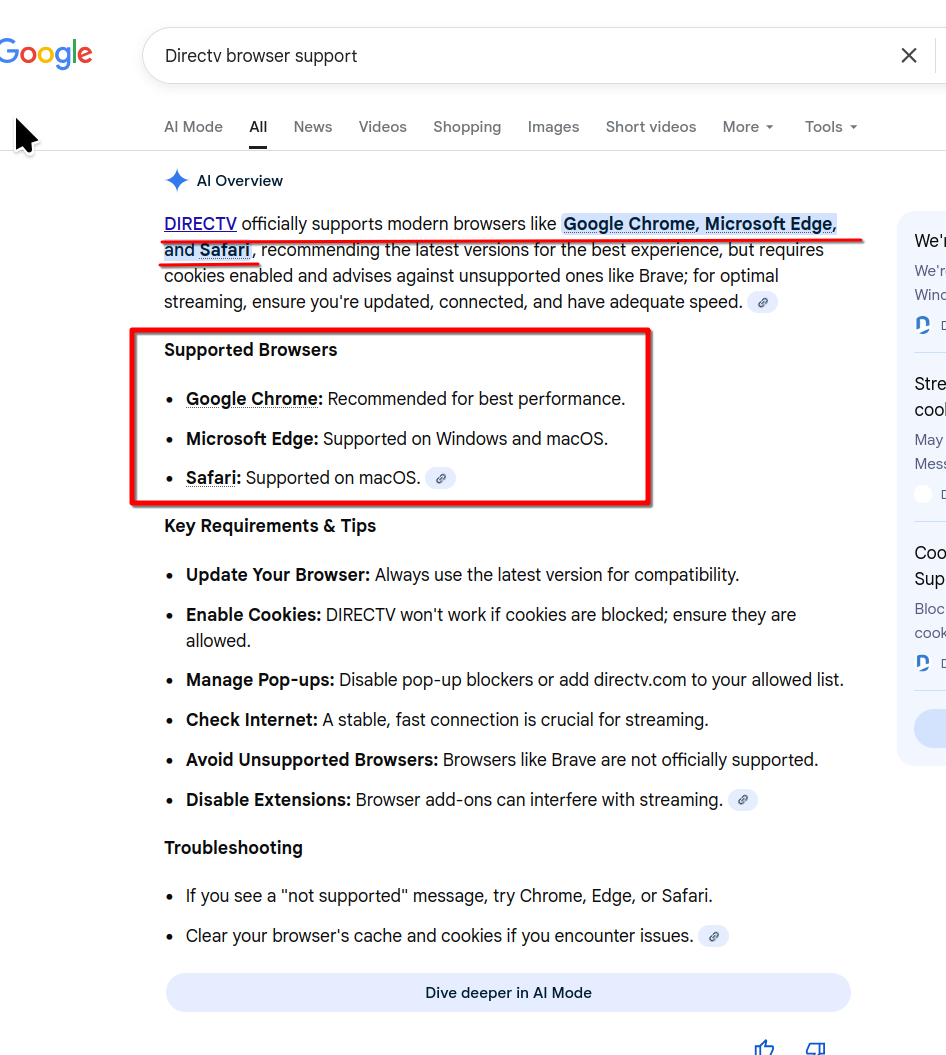The width and height of the screenshot is (946, 1055).
Task: Click the Google logo
Action: (46, 54)
